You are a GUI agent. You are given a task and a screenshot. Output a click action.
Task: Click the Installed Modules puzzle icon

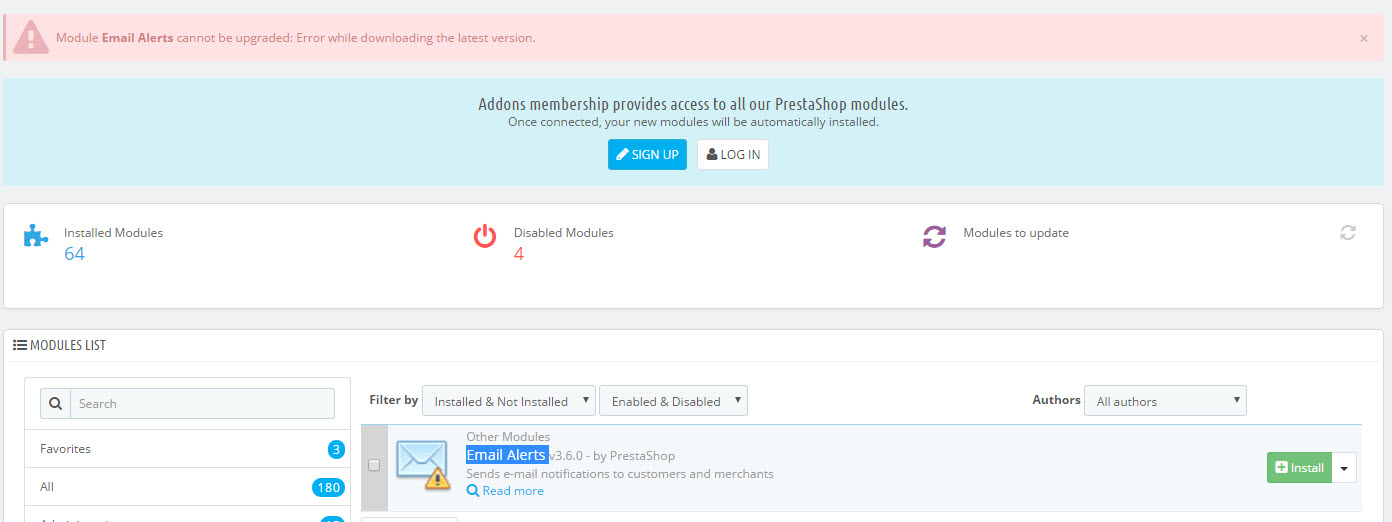[36, 237]
